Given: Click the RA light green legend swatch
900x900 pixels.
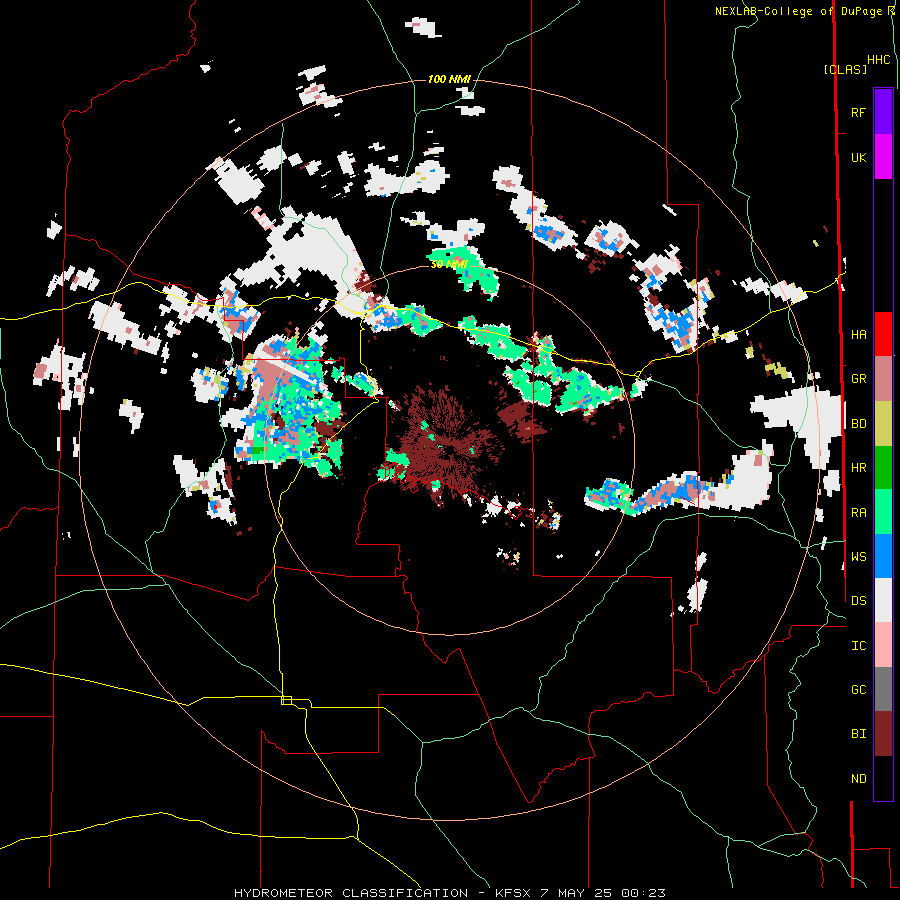Looking at the screenshot, I should tap(883, 512).
